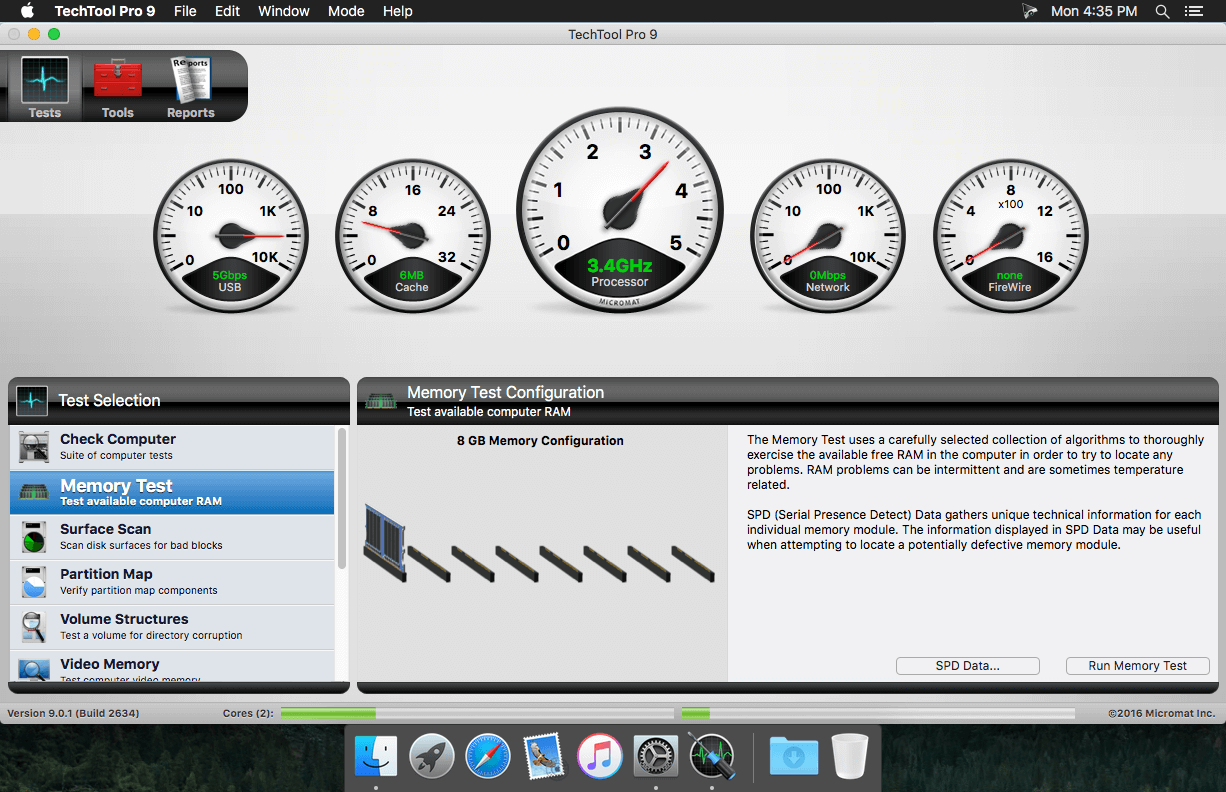Image resolution: width=1226 pixels, height=792 pixels.
Task: Select the Surface Scan test
Action: pyautogui.click(x=172, y=537)
